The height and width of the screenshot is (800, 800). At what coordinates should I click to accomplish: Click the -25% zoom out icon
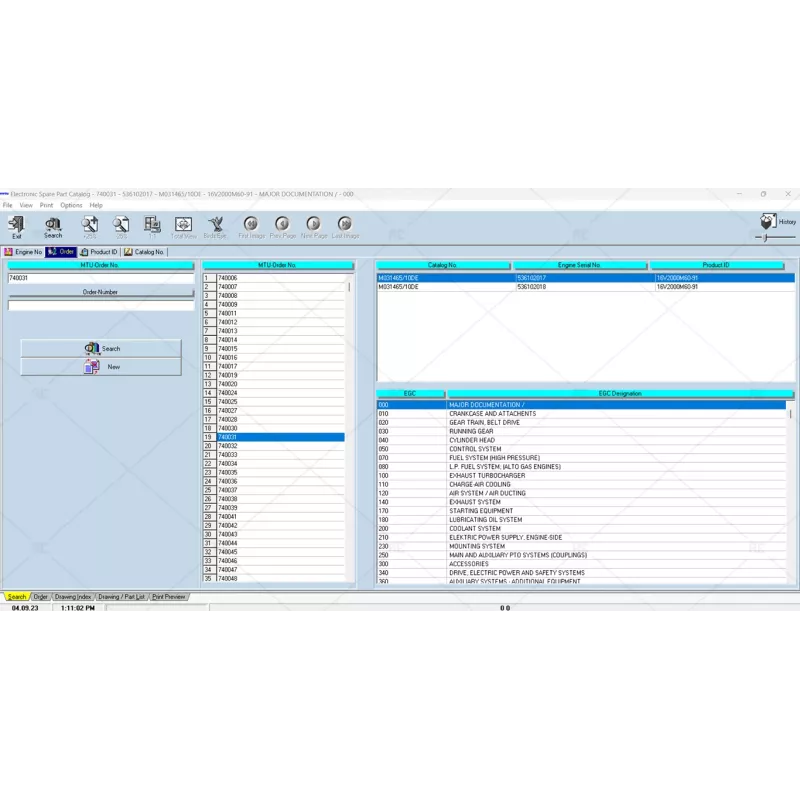121,226
